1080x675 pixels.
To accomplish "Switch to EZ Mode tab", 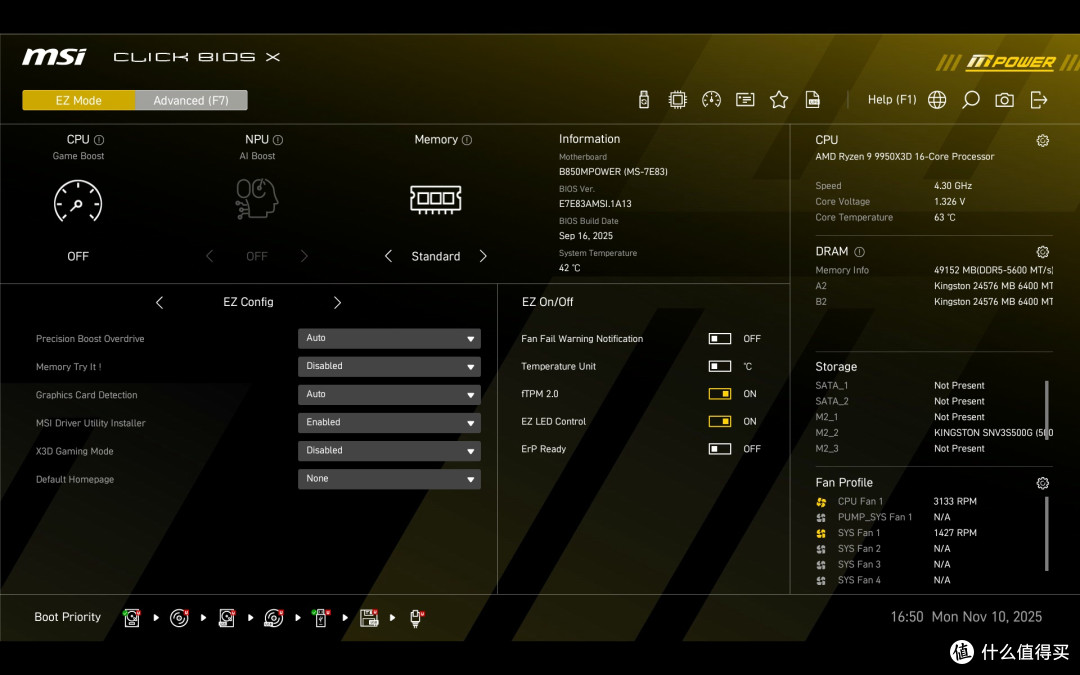I will coord(79,101).
